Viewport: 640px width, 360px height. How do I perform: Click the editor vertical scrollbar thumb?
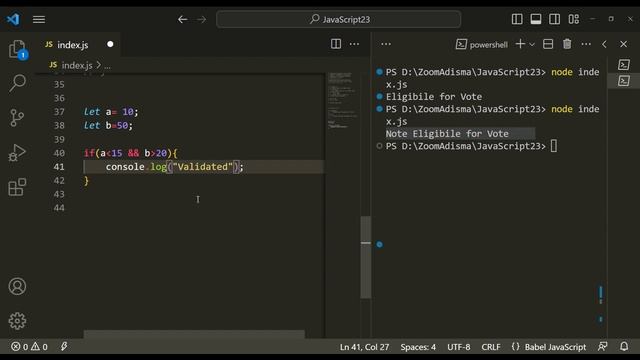(366, 257)
